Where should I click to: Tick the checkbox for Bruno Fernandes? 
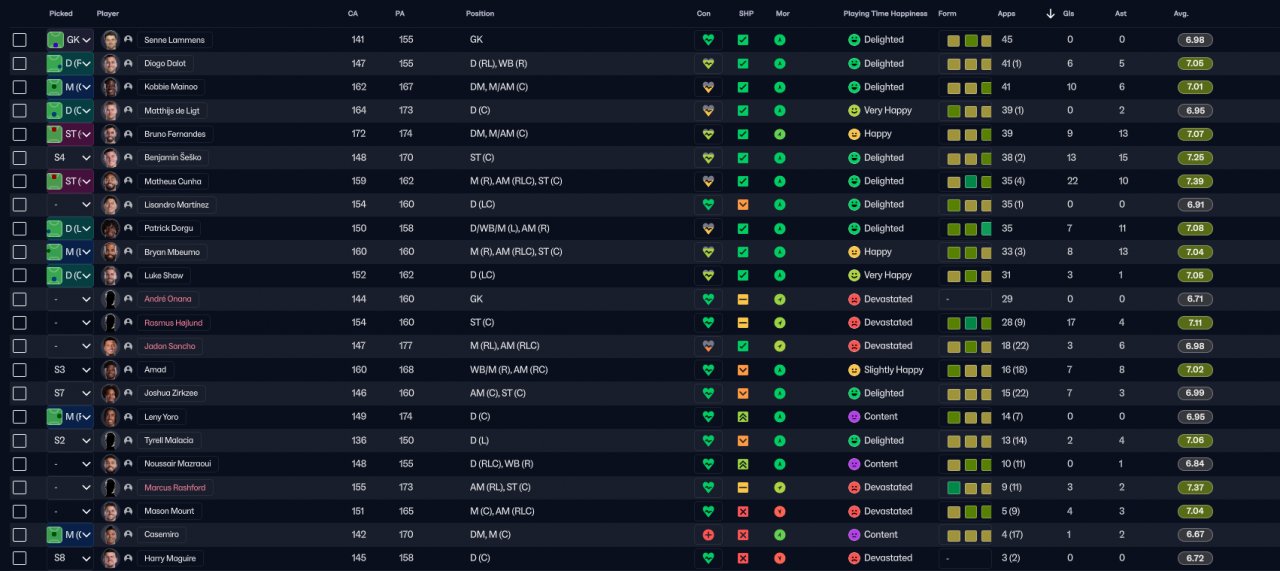pos(20,134)
